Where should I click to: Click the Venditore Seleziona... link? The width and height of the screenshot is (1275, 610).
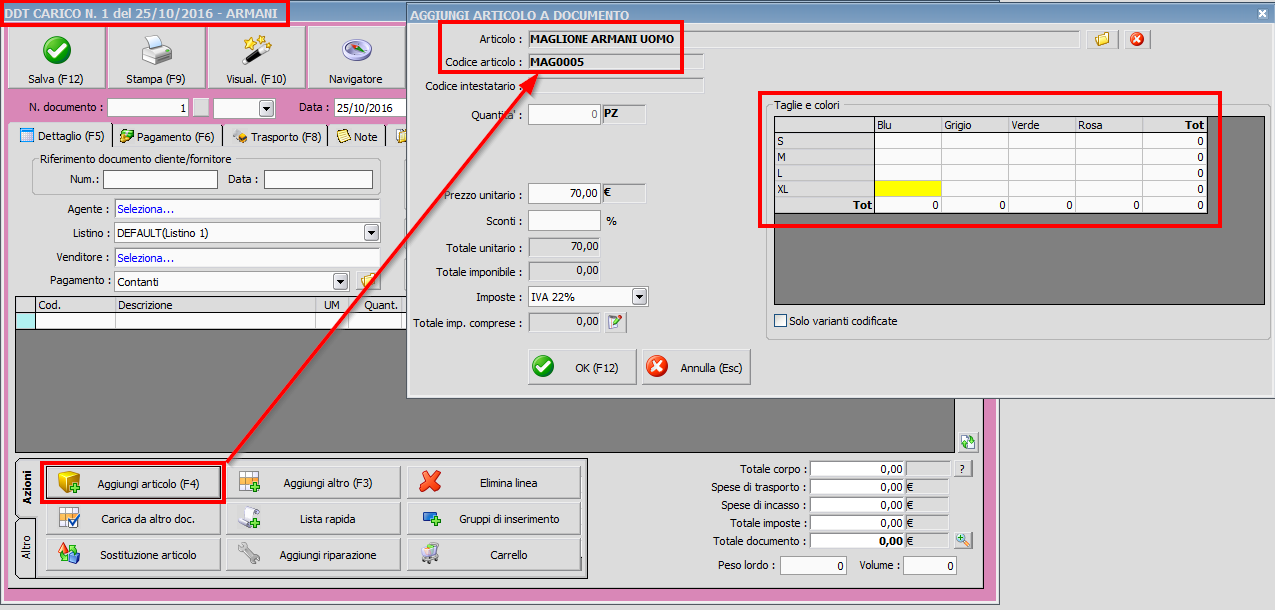point(146,257)
